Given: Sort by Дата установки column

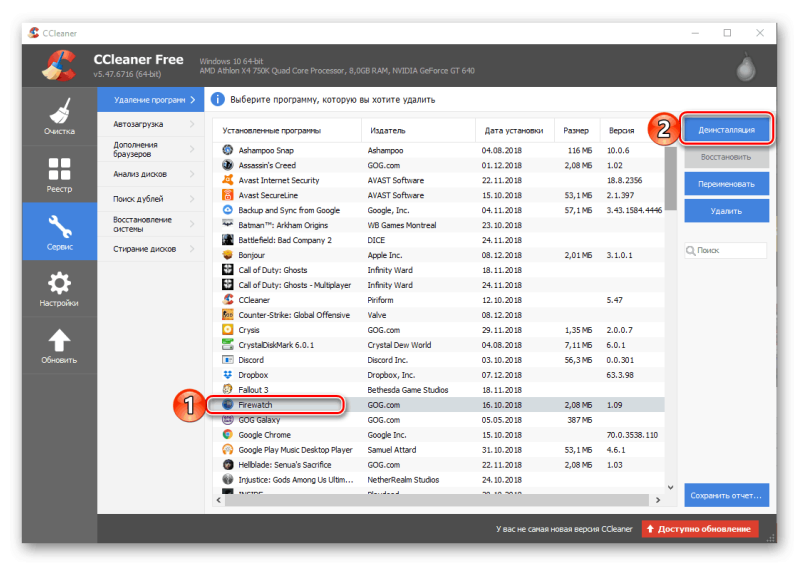Looking at the screenshot, I should coord(515,131).
